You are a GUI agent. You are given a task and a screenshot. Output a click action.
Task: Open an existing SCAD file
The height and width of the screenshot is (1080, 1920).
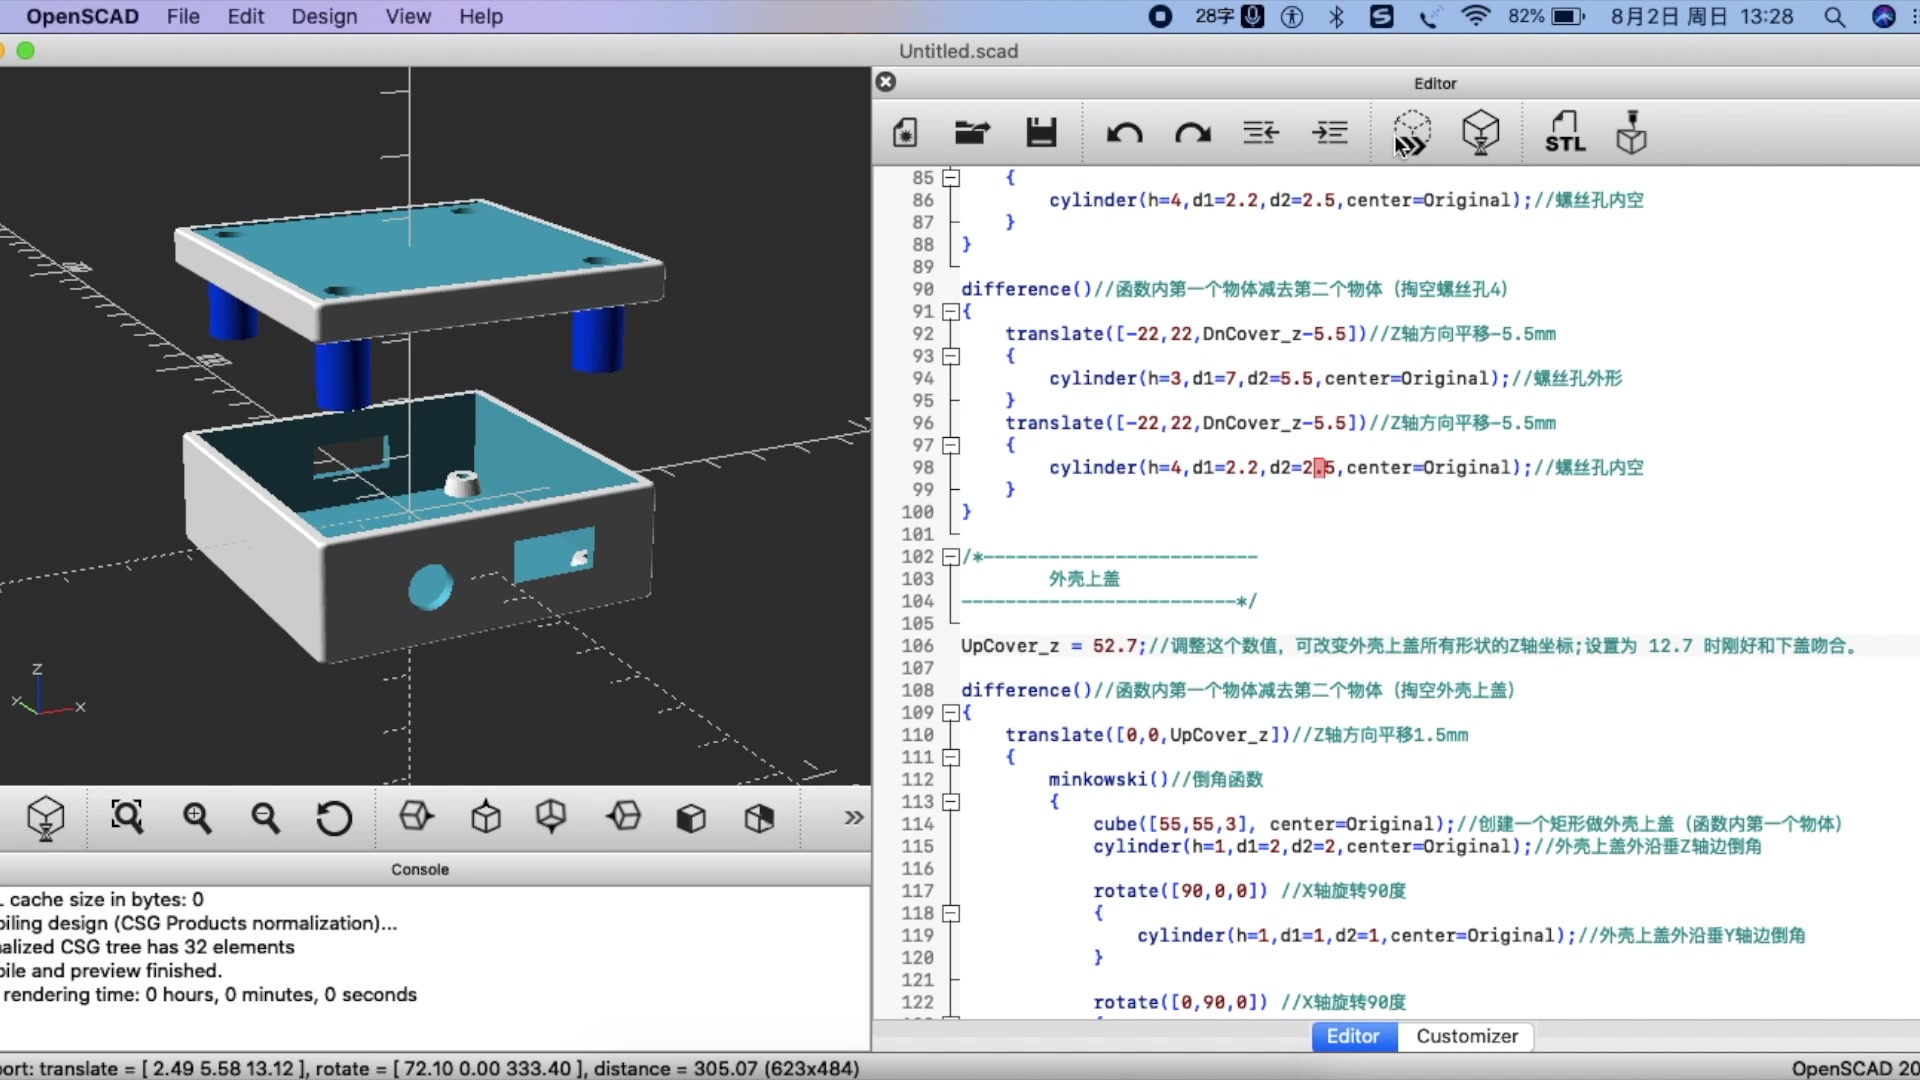pos(971,132)
